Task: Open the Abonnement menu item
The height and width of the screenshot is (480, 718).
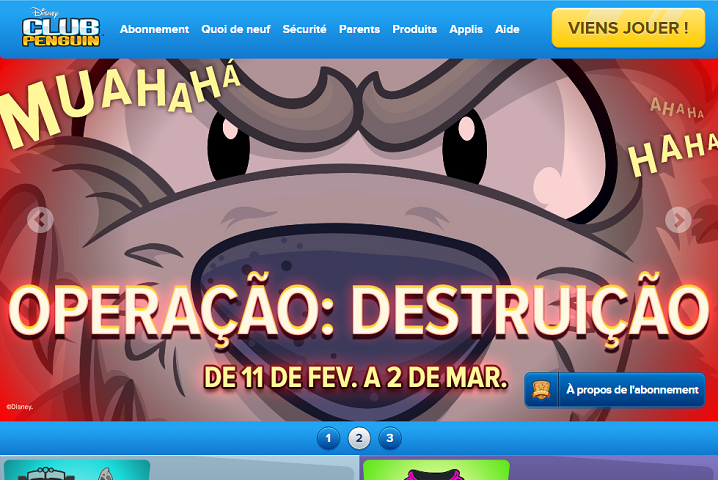Action: [154, 29]
